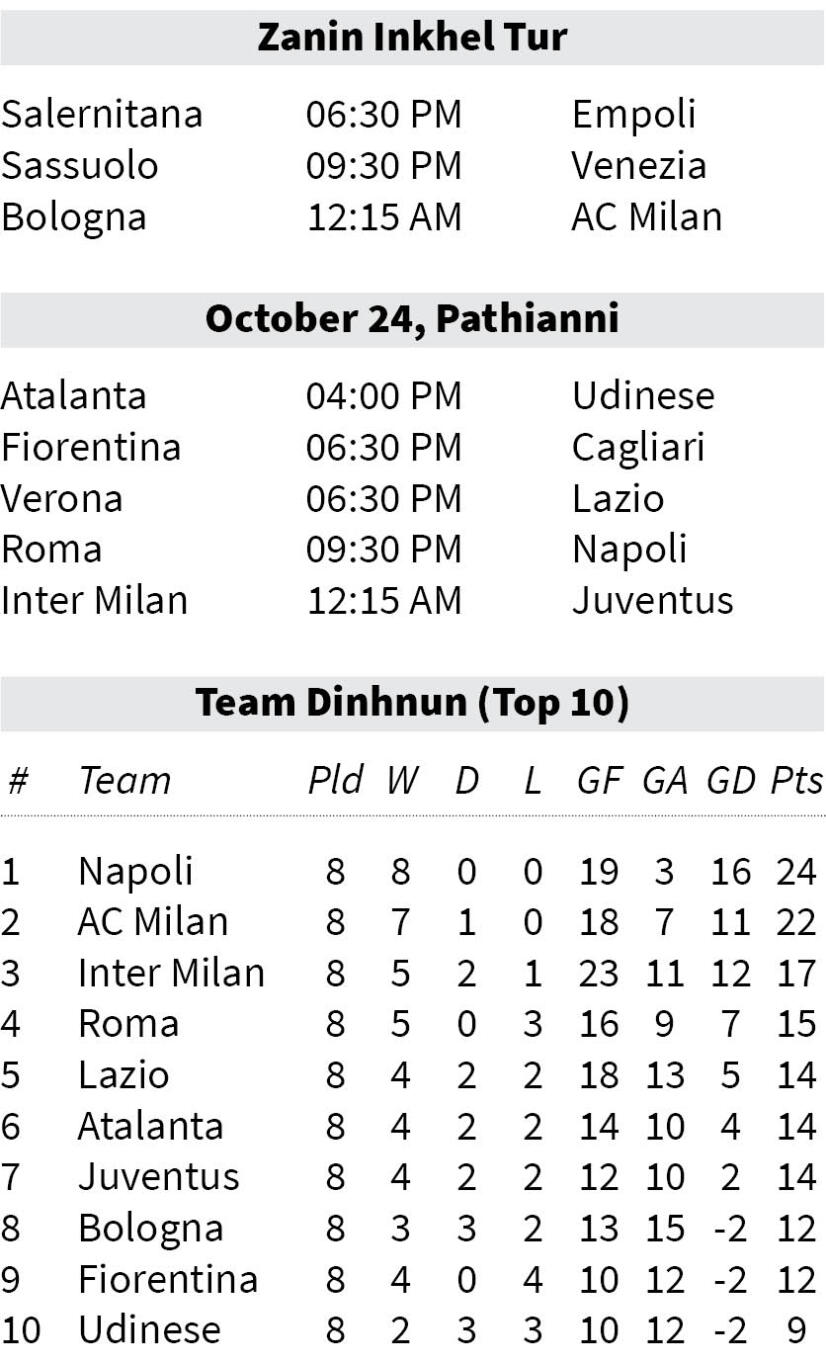Viewport: 826px width, 1363px height.
Task: Select Atalanta in October 24 fixtures
Action: (73, 396)
